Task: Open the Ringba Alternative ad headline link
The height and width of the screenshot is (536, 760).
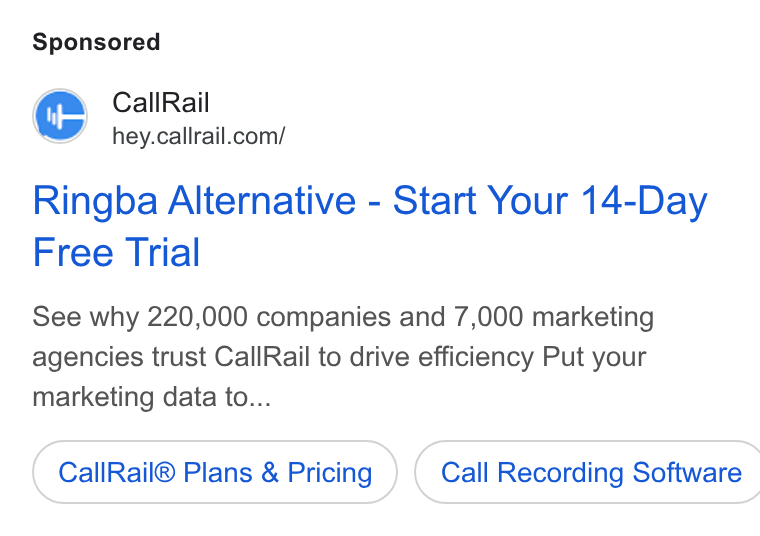Action: (370, 226)
